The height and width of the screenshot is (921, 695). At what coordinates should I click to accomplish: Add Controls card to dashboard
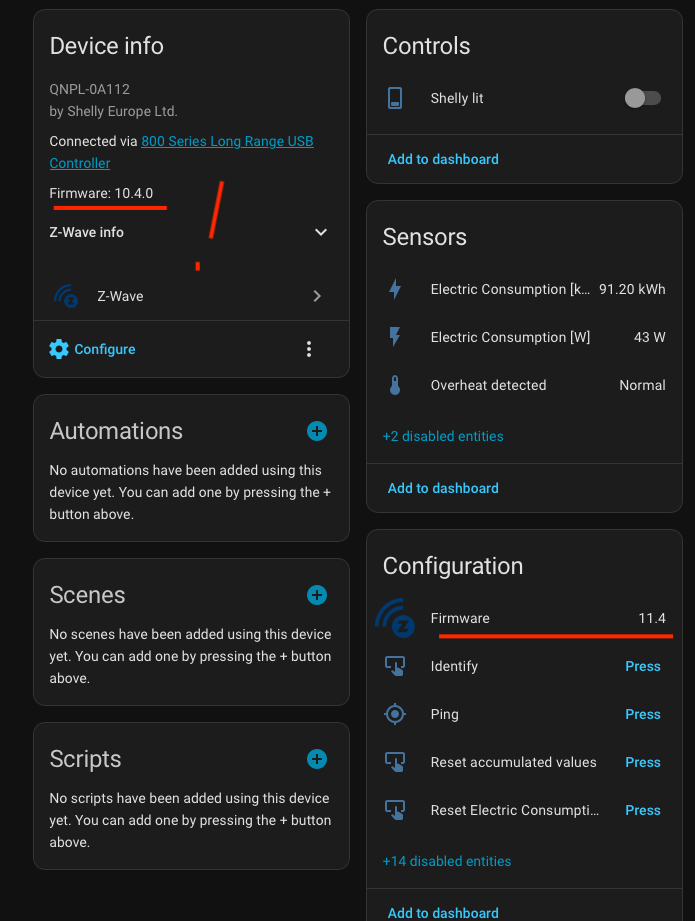443,159
